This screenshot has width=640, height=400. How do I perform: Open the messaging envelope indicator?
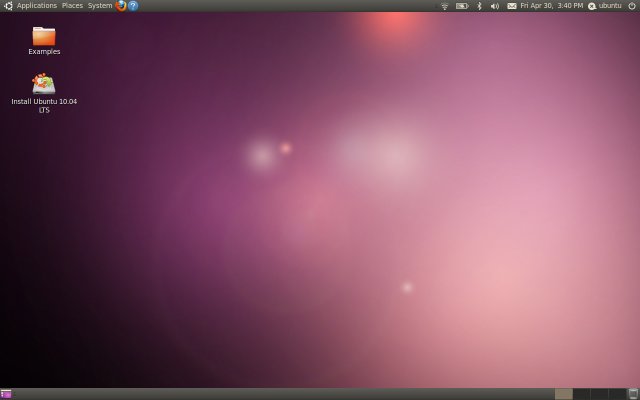click(511, 6)
